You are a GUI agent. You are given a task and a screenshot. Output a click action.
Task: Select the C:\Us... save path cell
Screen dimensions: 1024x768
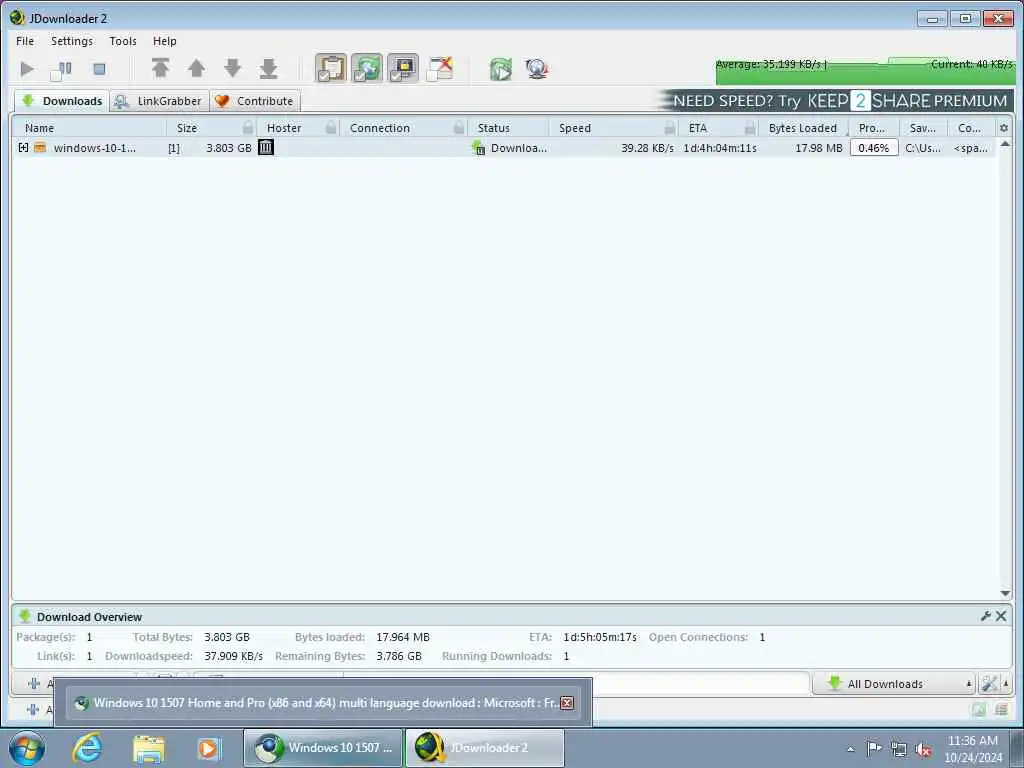click(x=923, y=148)
